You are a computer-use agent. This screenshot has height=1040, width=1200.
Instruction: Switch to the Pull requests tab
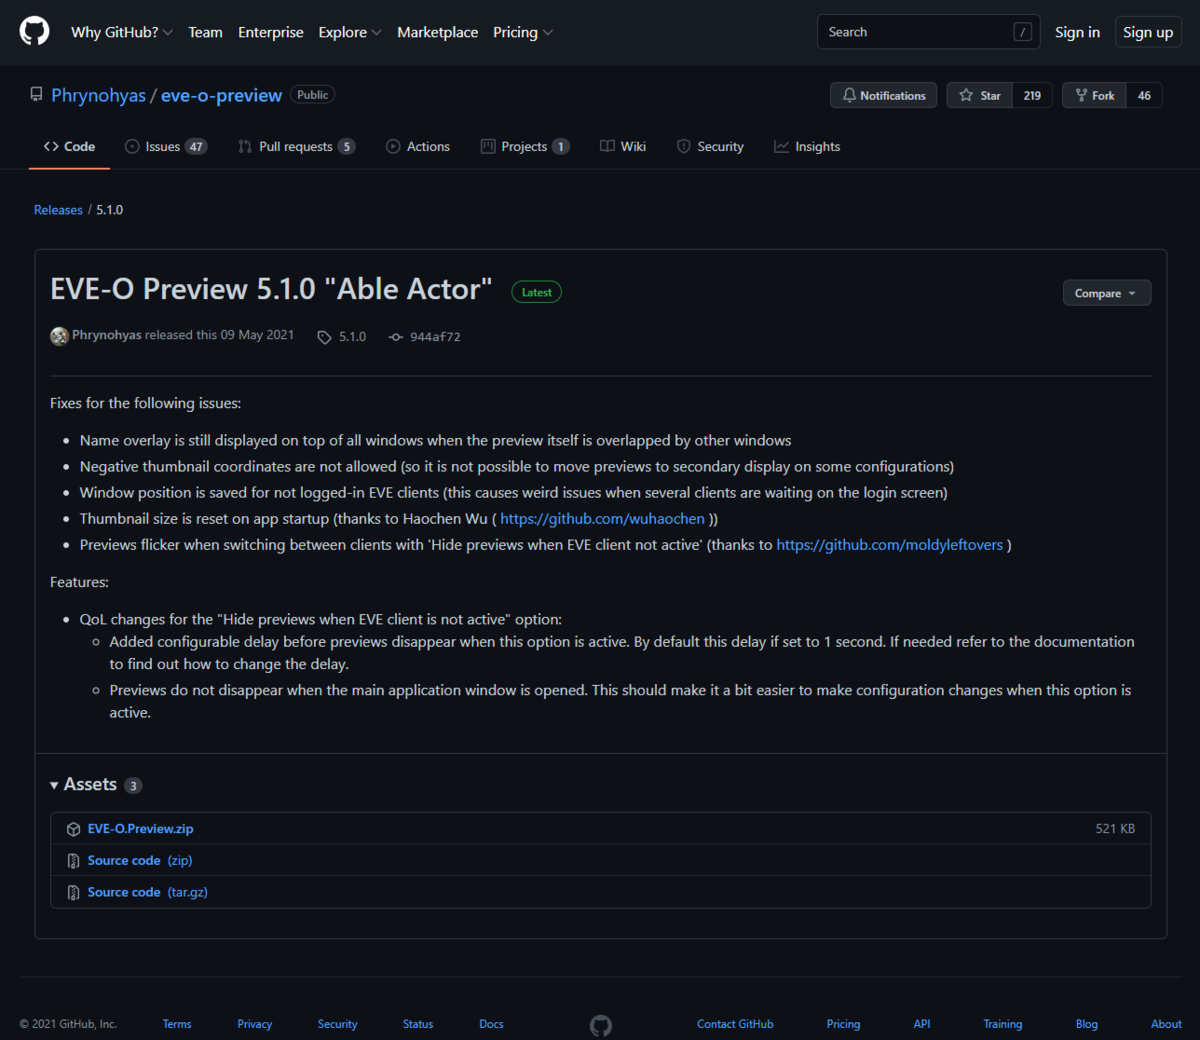(x=296, y=146)
